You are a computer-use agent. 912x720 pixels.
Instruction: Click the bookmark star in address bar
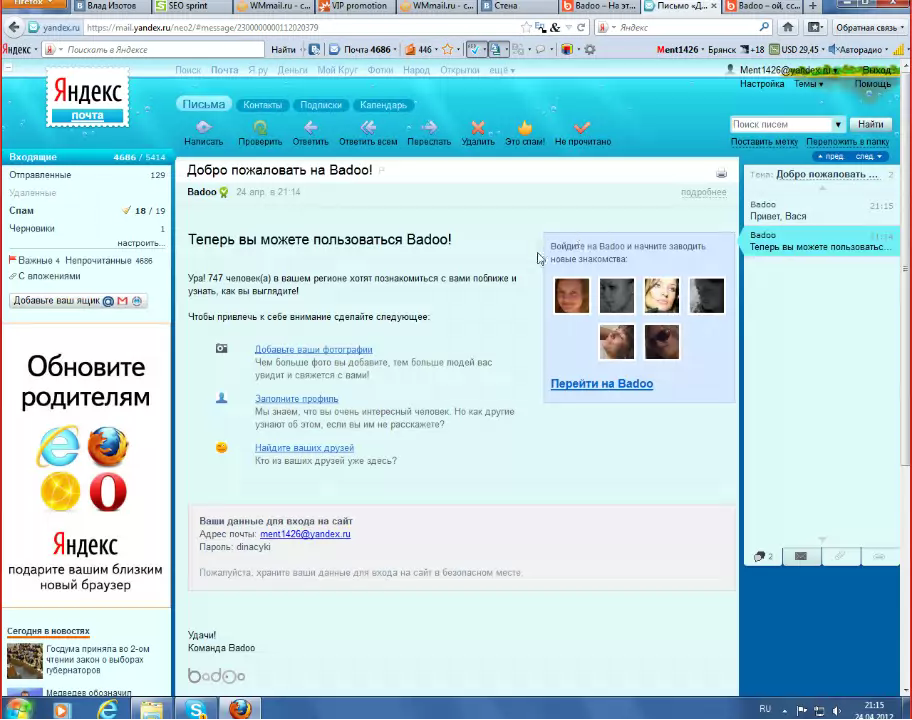(x=526, y=27)
